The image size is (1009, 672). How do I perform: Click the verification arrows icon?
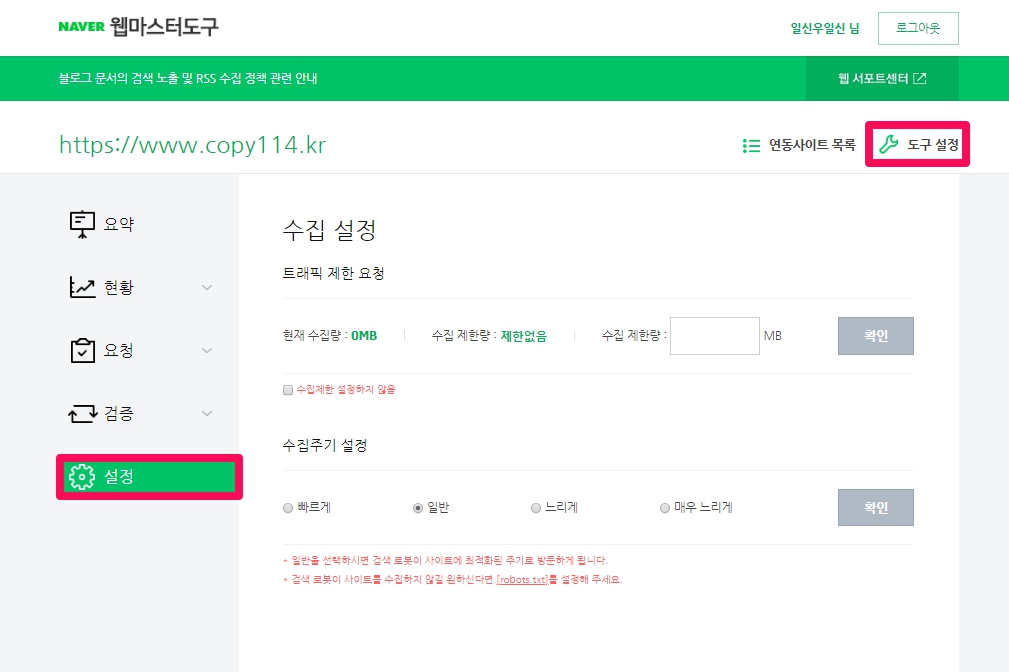point(82,414)
